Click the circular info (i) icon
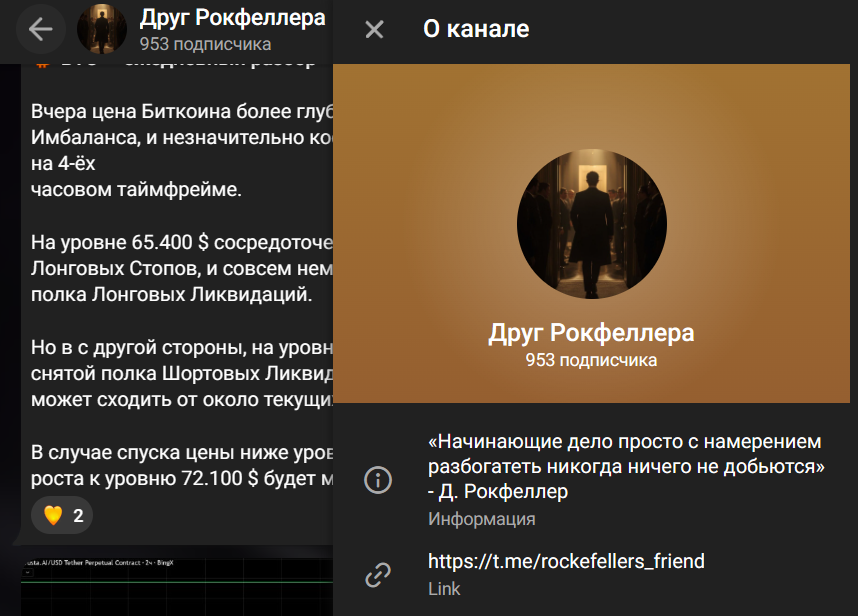 click(377, 481)
